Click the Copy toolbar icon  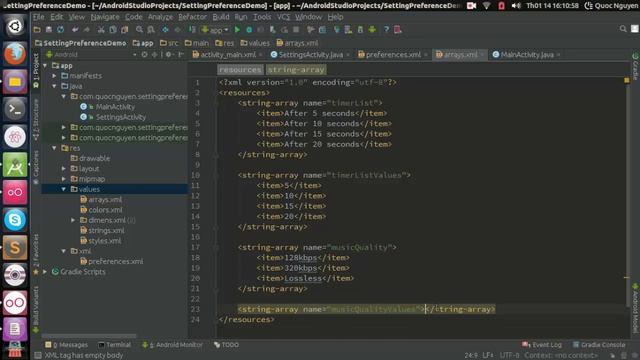pos(113,30)
